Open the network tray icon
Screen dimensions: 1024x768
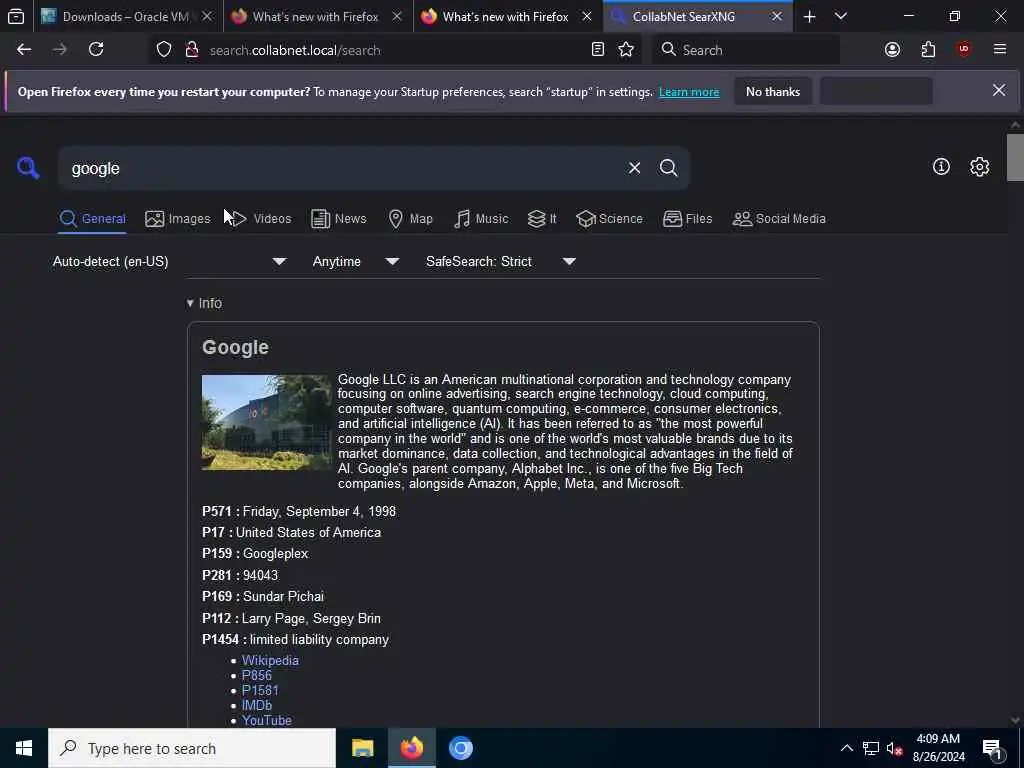click(x=871, y=748)
